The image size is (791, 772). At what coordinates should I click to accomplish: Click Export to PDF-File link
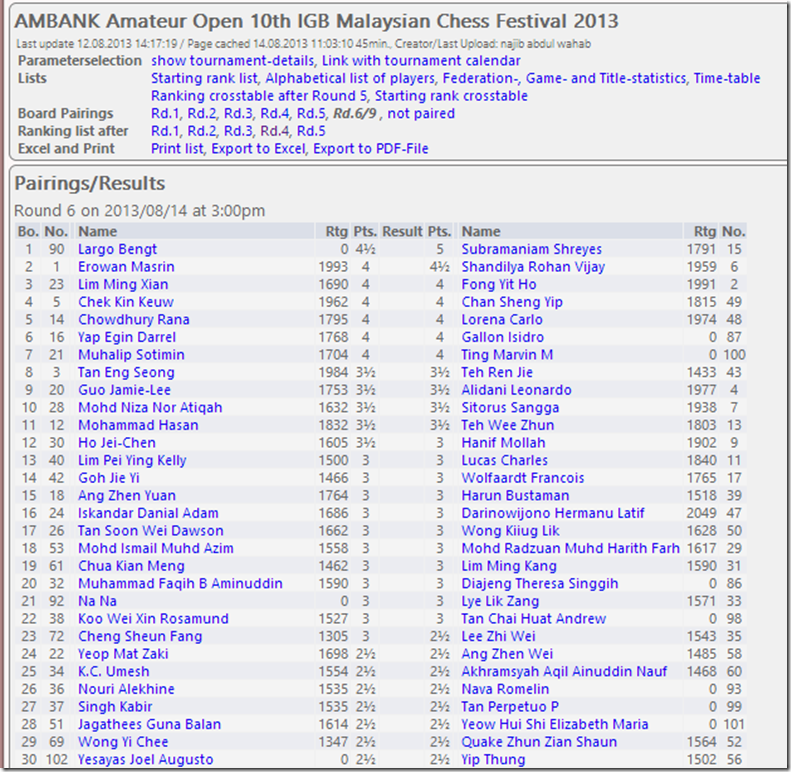pyautogui.click(x=371, y=149)
